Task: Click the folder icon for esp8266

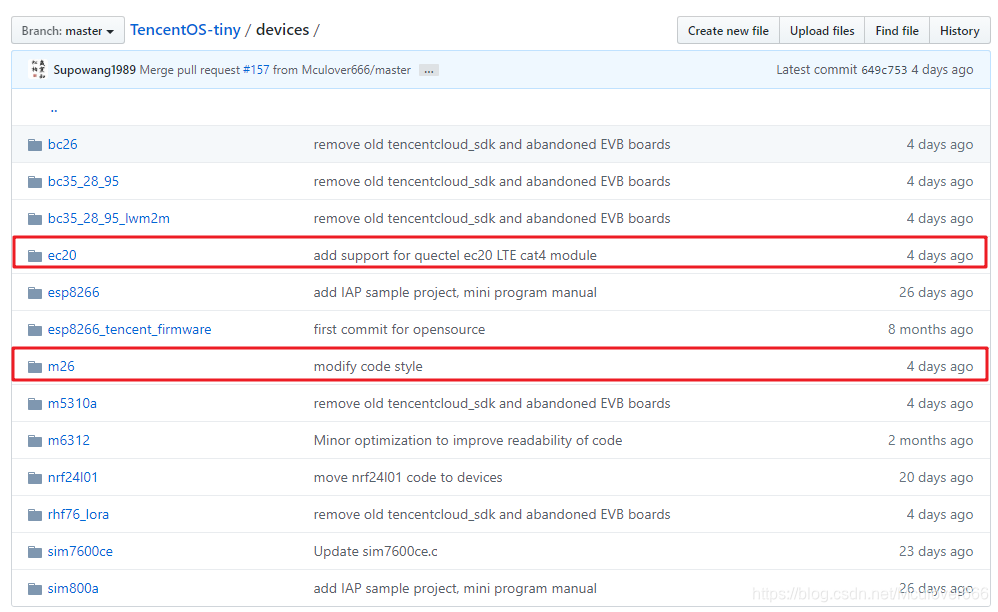Action: pos(35,293)
